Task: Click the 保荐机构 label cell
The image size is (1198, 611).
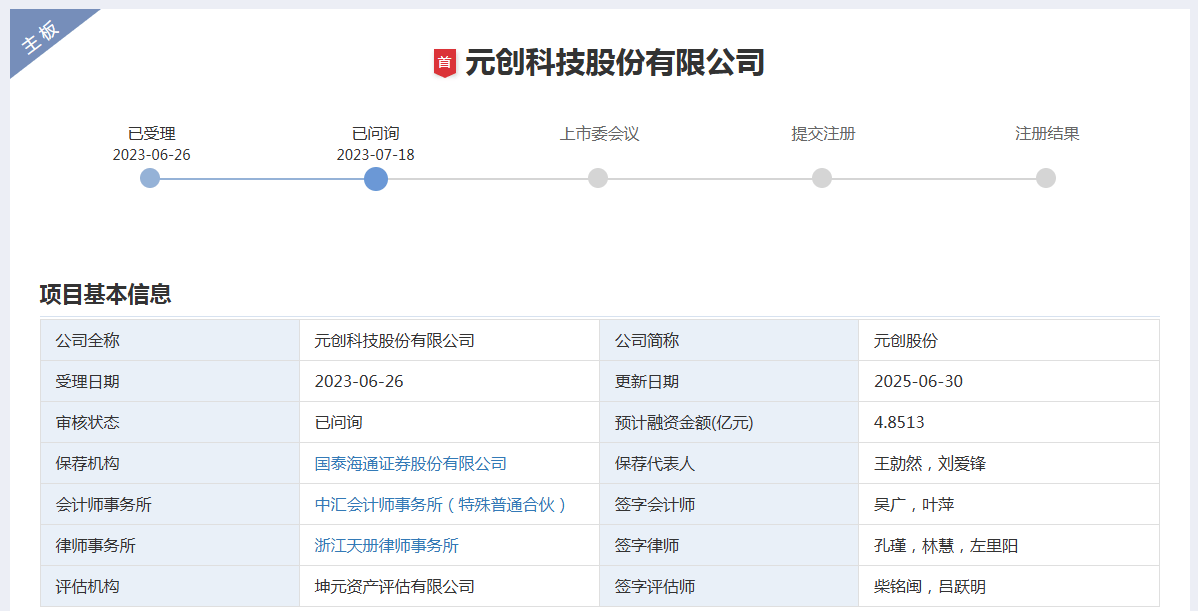Action: point(170,464)
